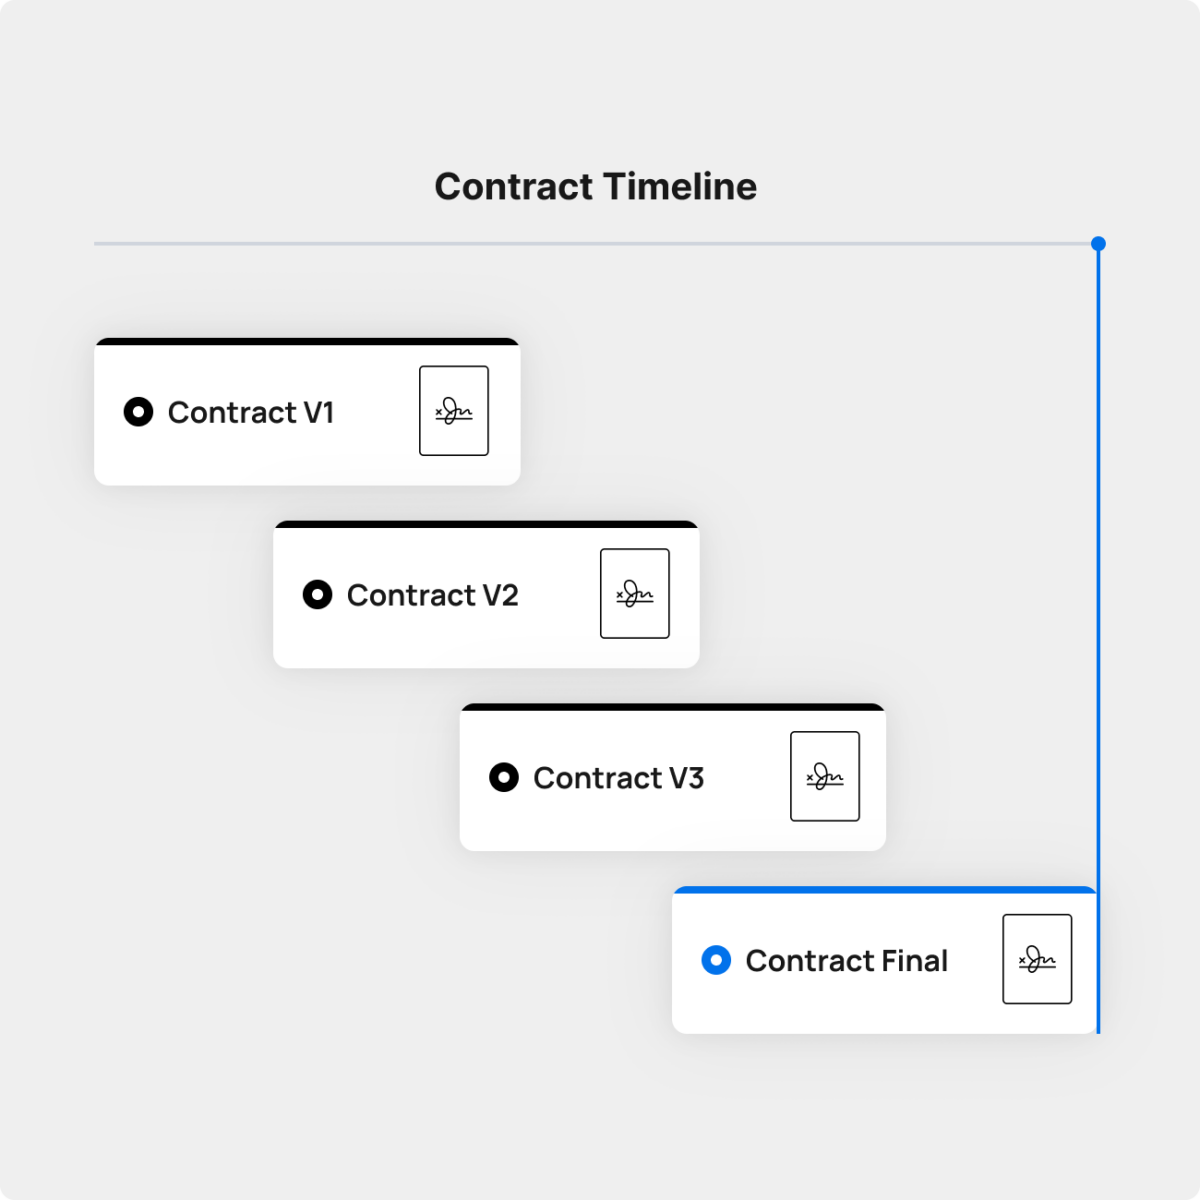Click the "Contract V2" text label
1200x1200 pixels.
coord(432,595)
